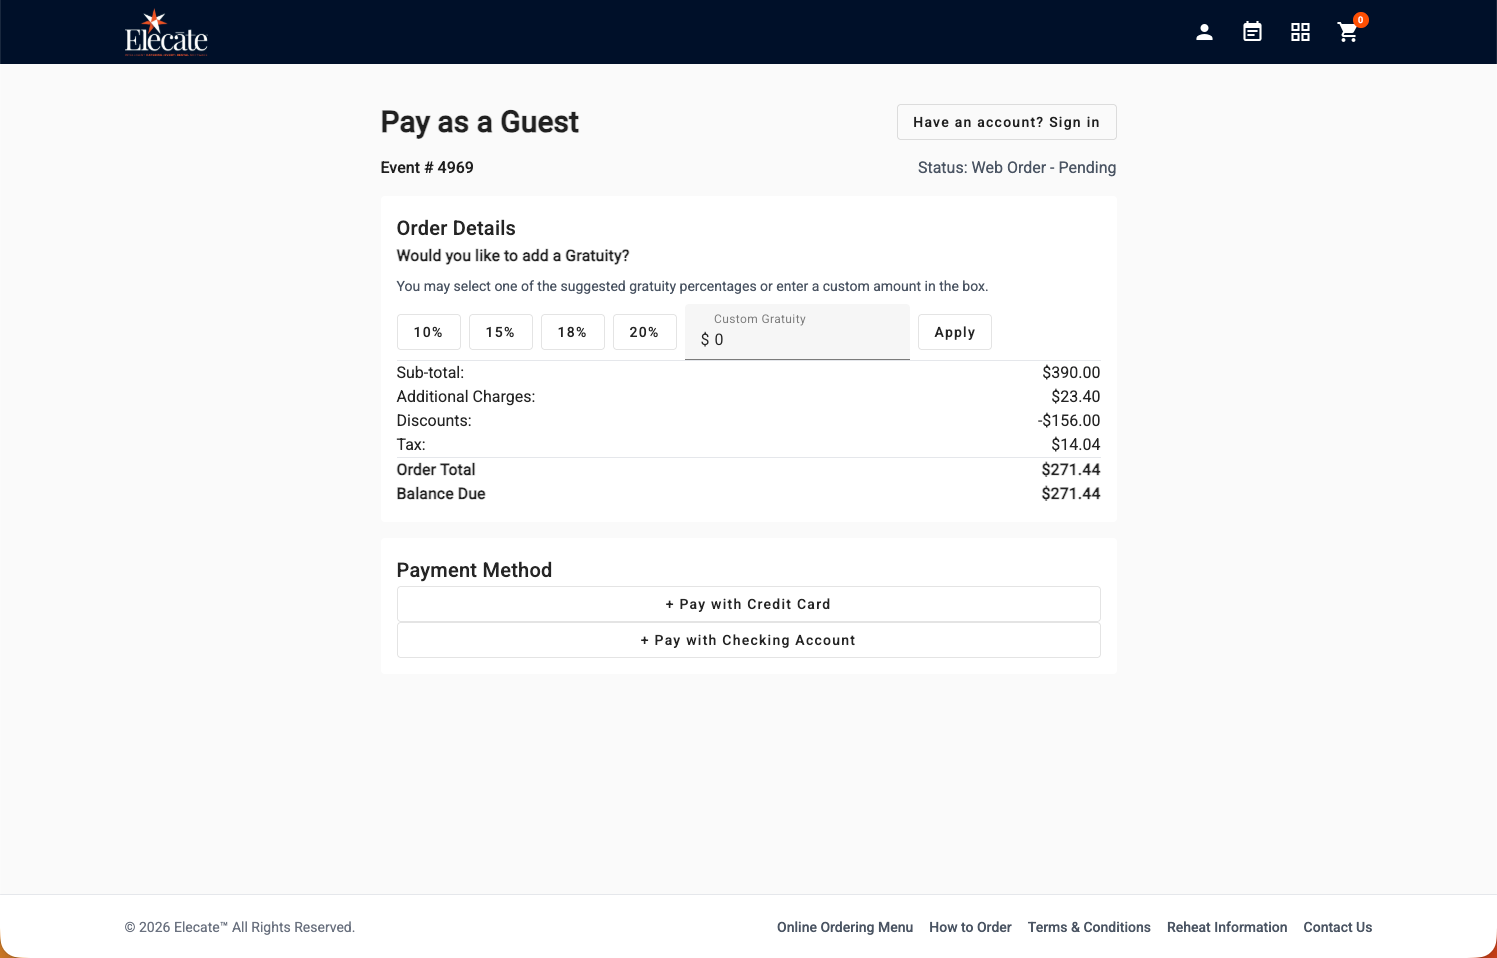The height and width of the screenshot is (958, 1497).
Task: Select the 18% gratuity option
Action: (x=572, y=332)
